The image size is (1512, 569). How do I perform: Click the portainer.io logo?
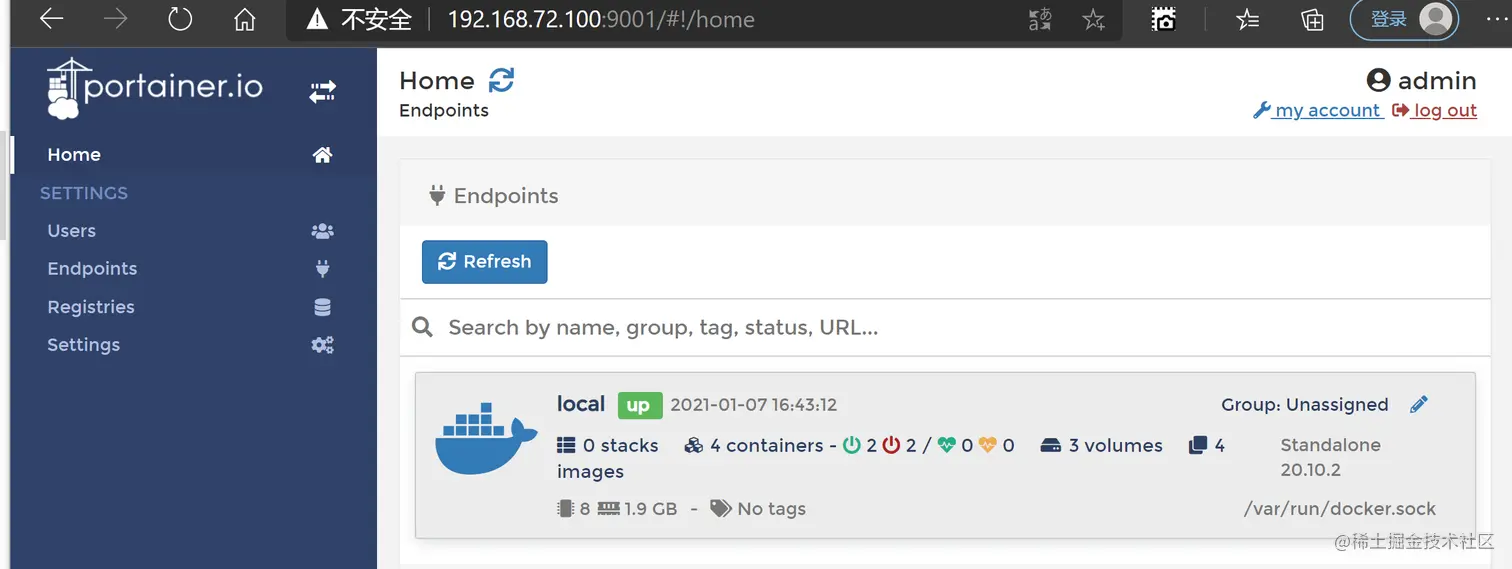155,88
